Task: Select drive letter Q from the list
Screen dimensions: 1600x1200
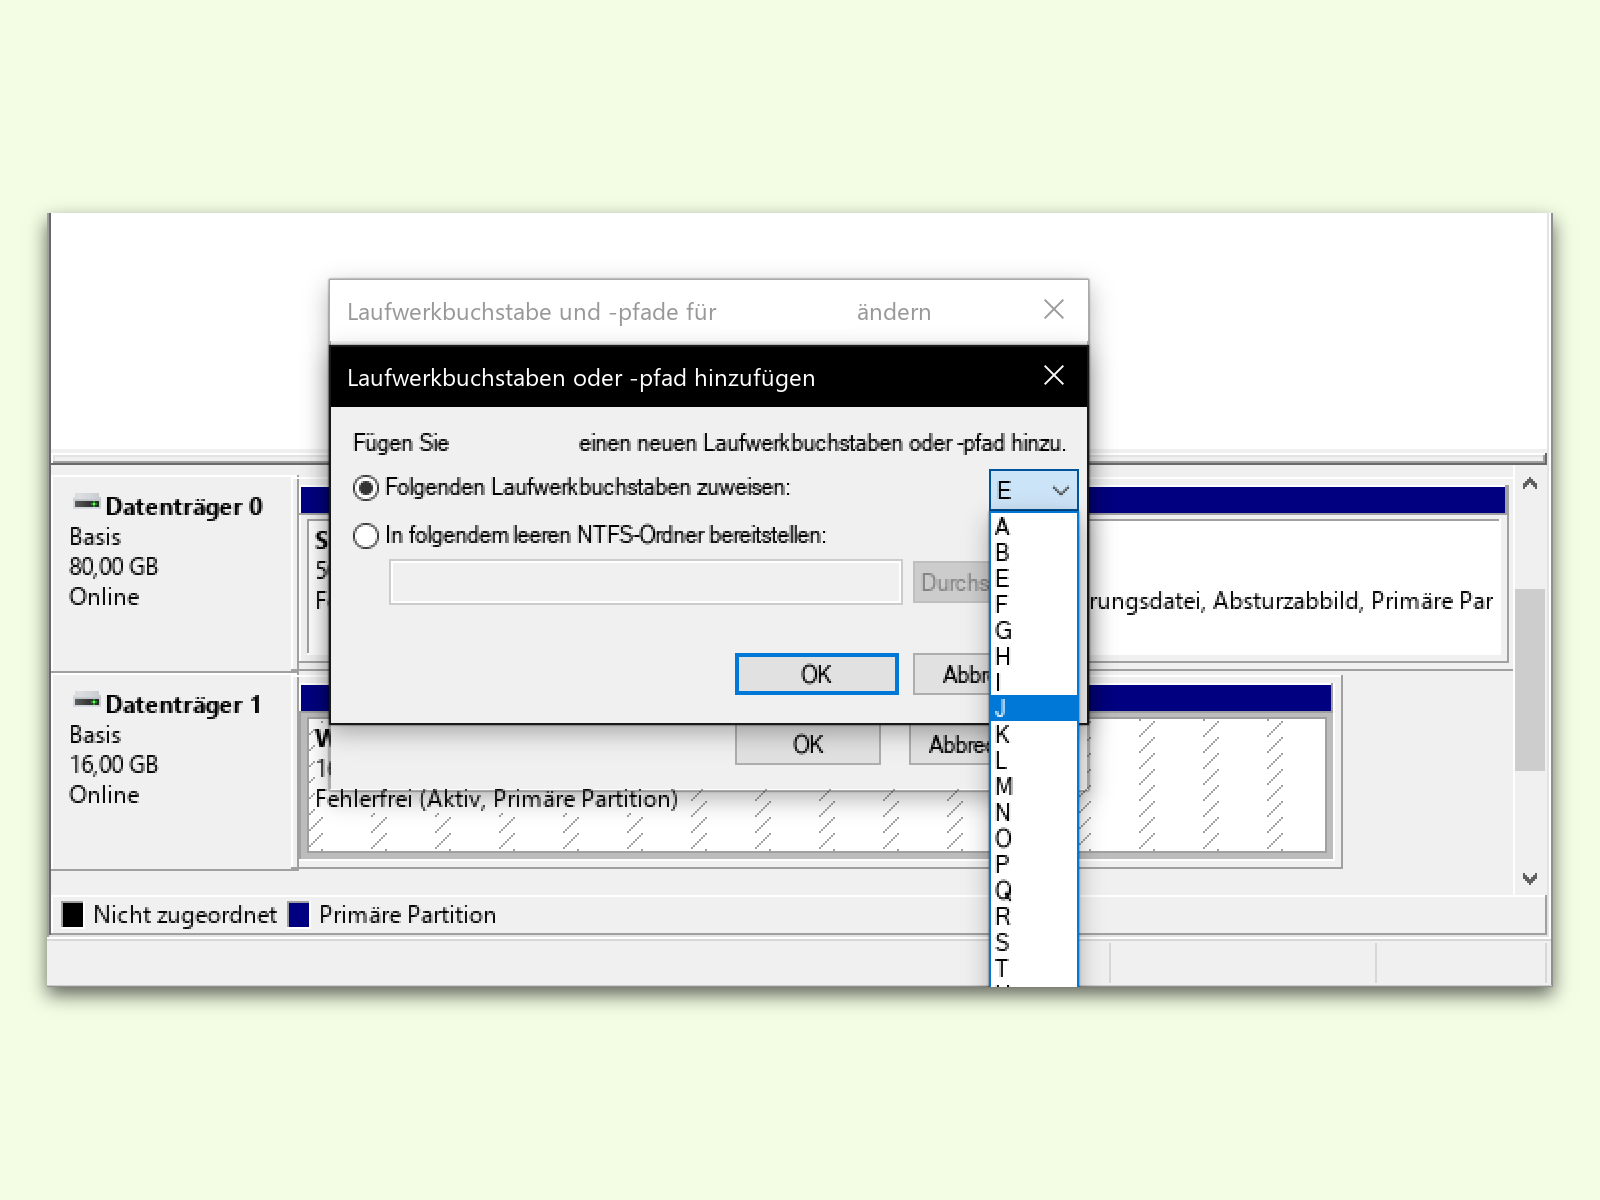Action: click(1034, 891)
